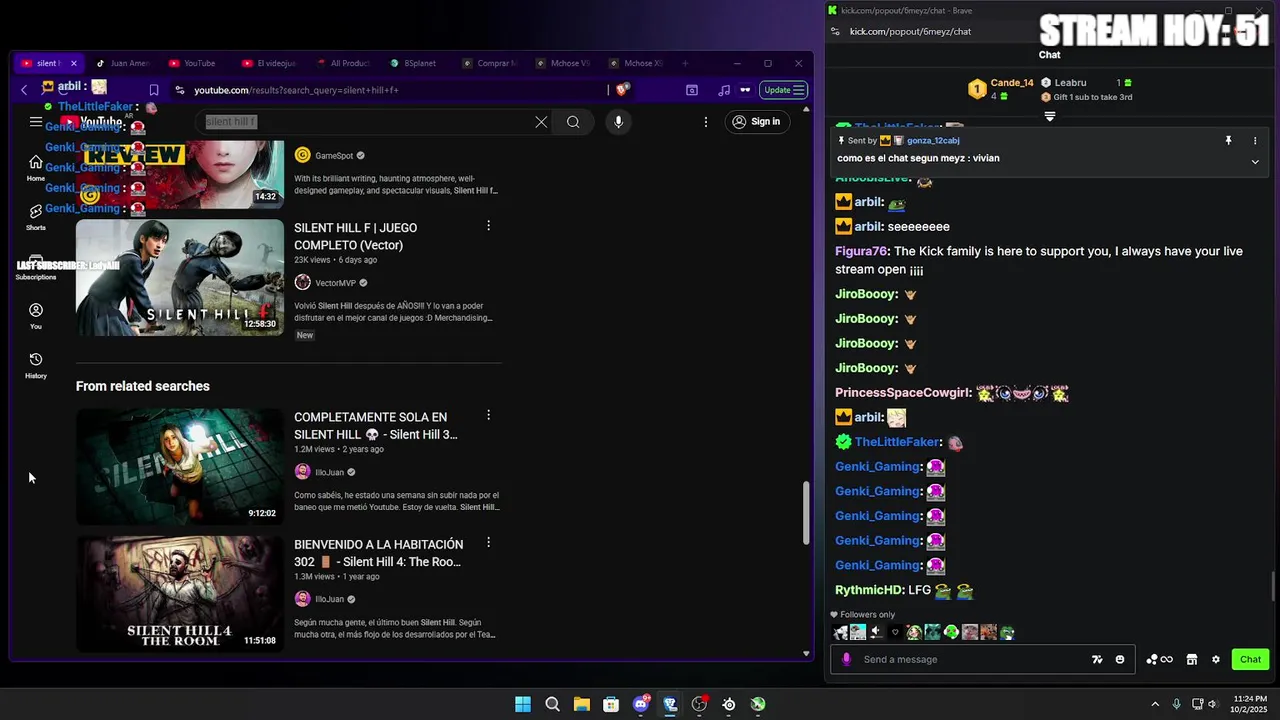
Task: Open the Kick shop store icon
Action: [x=1191, y=659]
